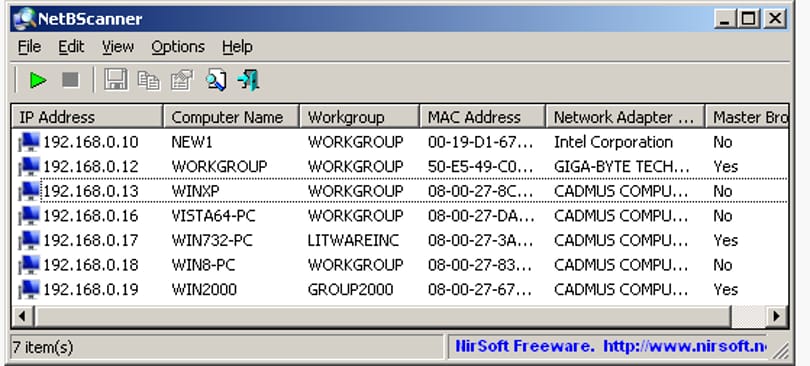Click the computer icon beside 192.168.0.10

[x=29, y=142]
